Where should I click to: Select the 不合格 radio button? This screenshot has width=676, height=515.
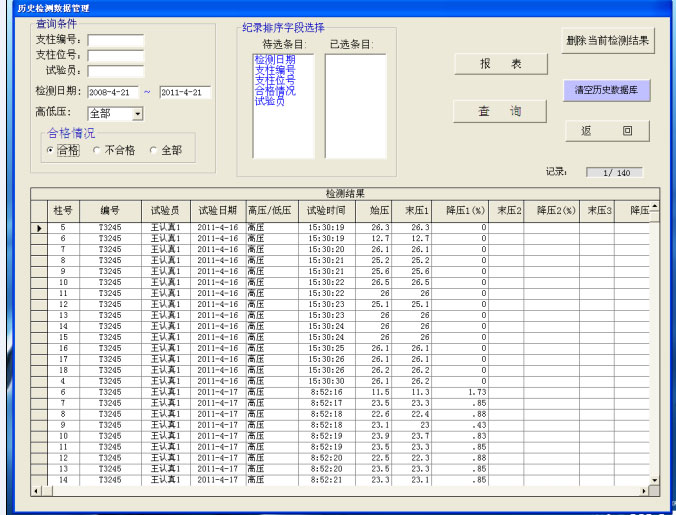(97, 150)
